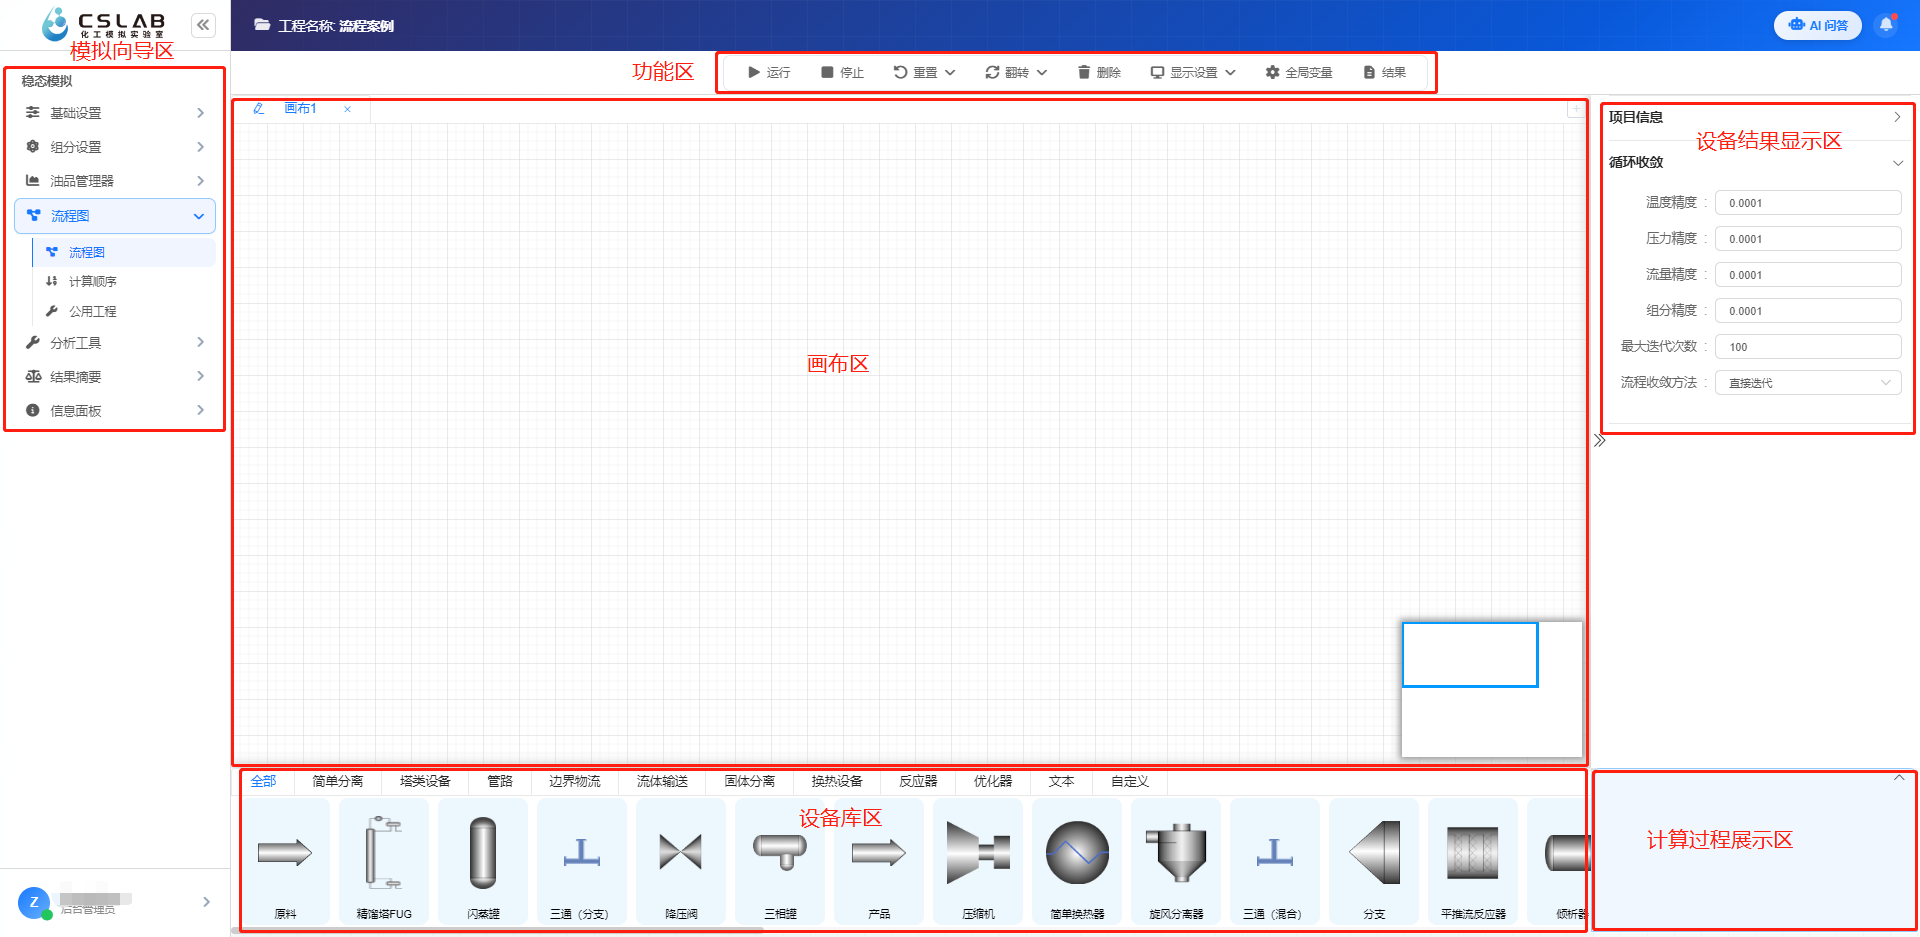Screen dimensions: 1920x937
Task: Click the CSLAB logo
Action: point(103,24)
